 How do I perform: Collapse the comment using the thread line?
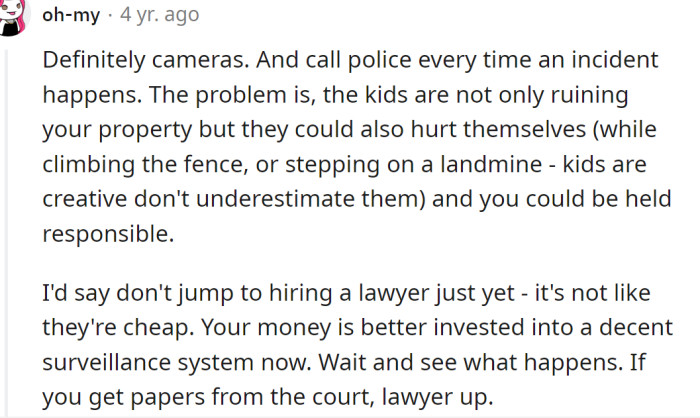[5, 232]
